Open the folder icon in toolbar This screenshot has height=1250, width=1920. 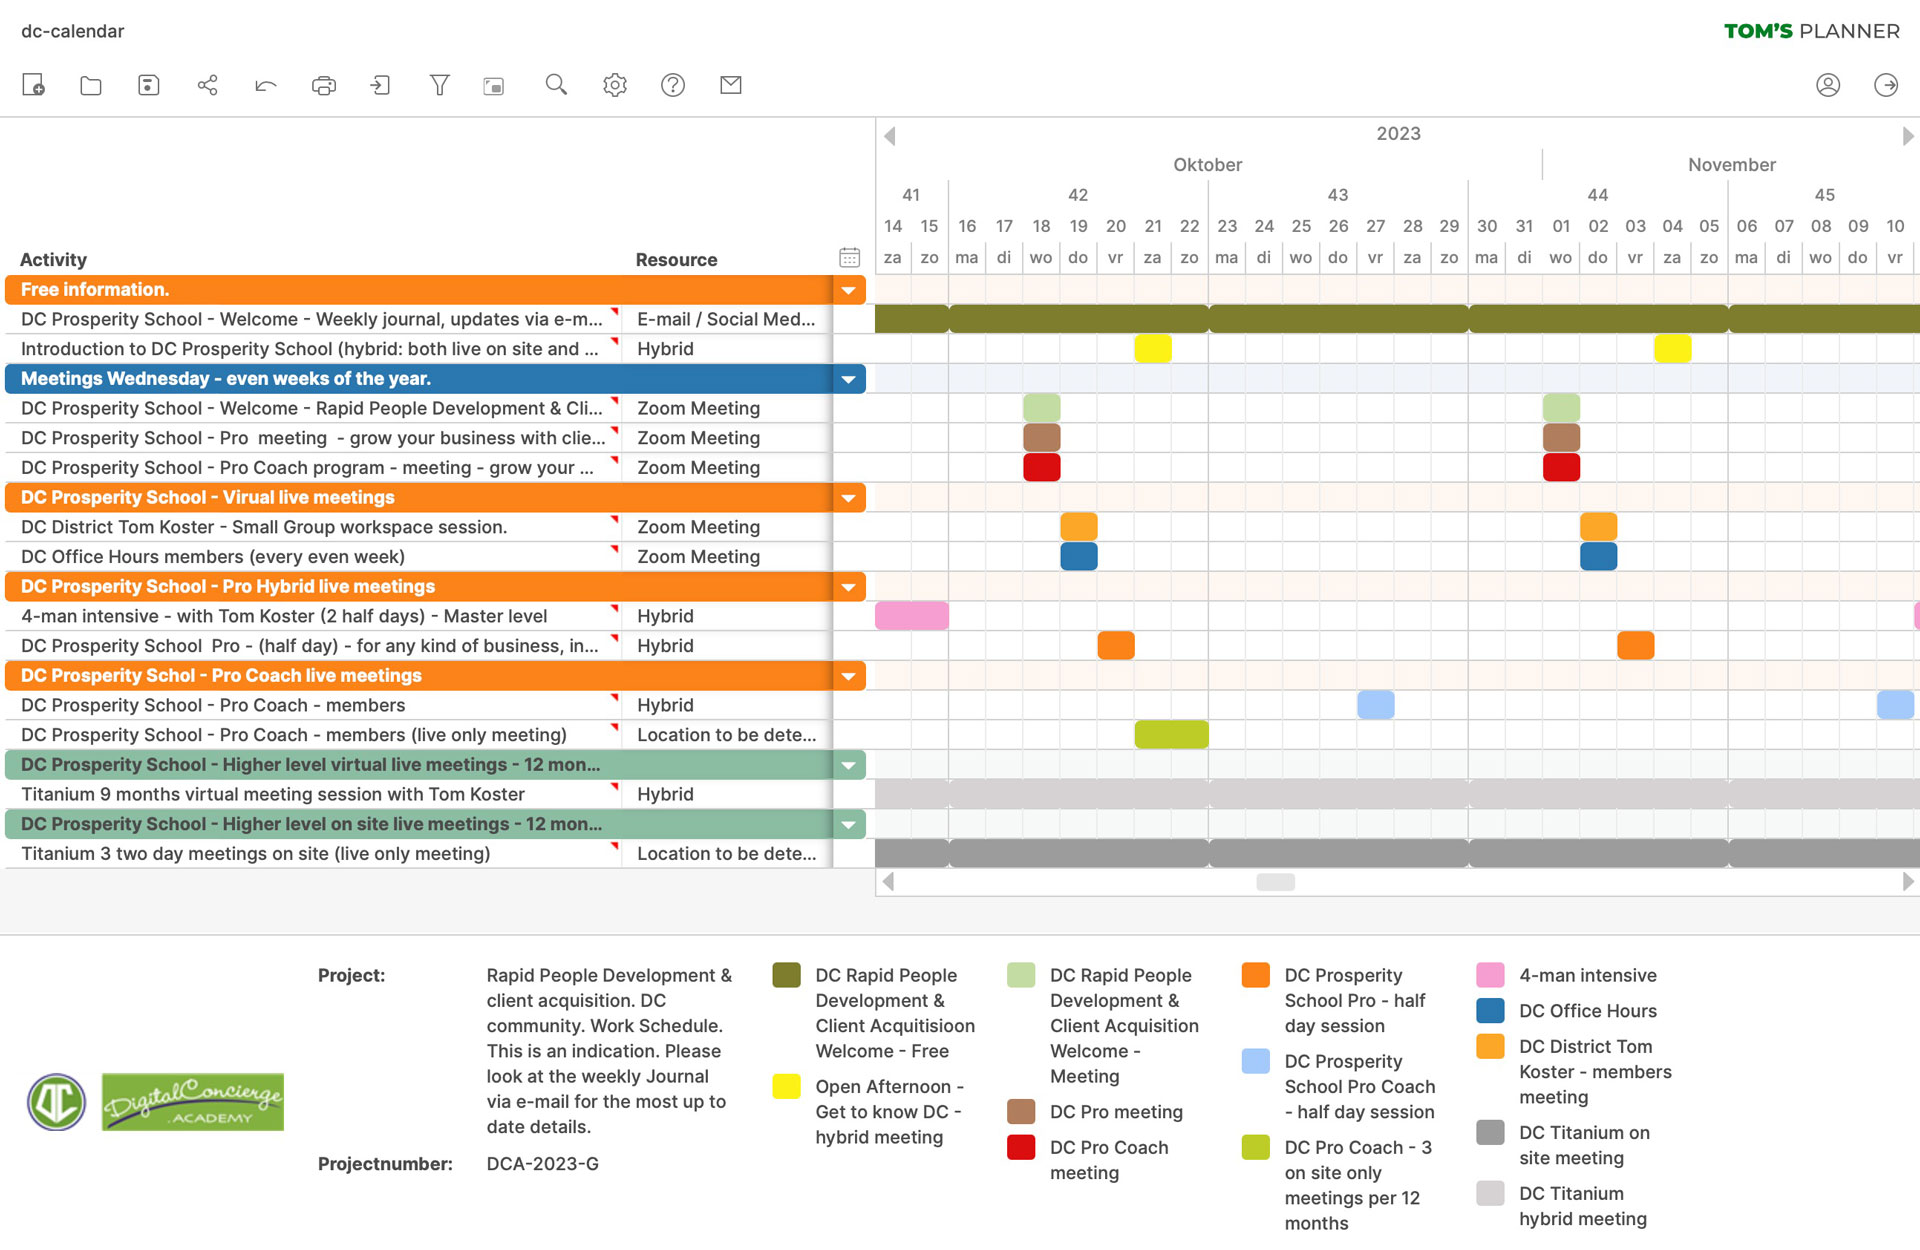(91, 85)
